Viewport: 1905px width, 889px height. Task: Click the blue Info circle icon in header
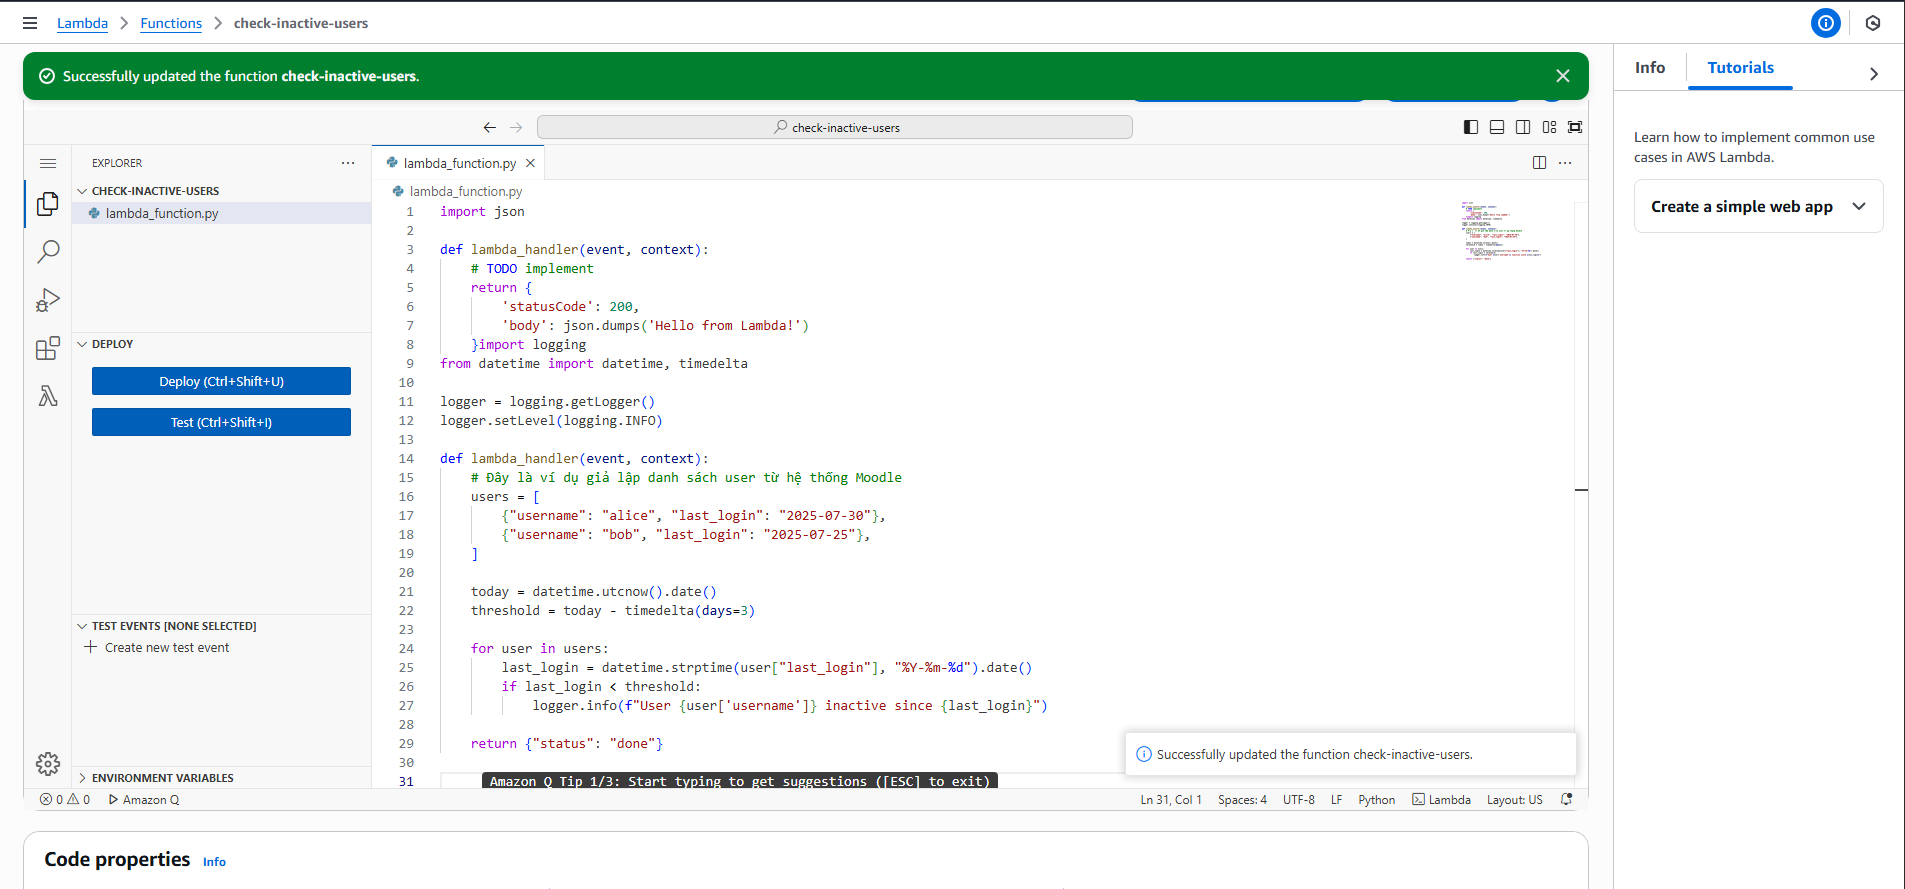1826,23
